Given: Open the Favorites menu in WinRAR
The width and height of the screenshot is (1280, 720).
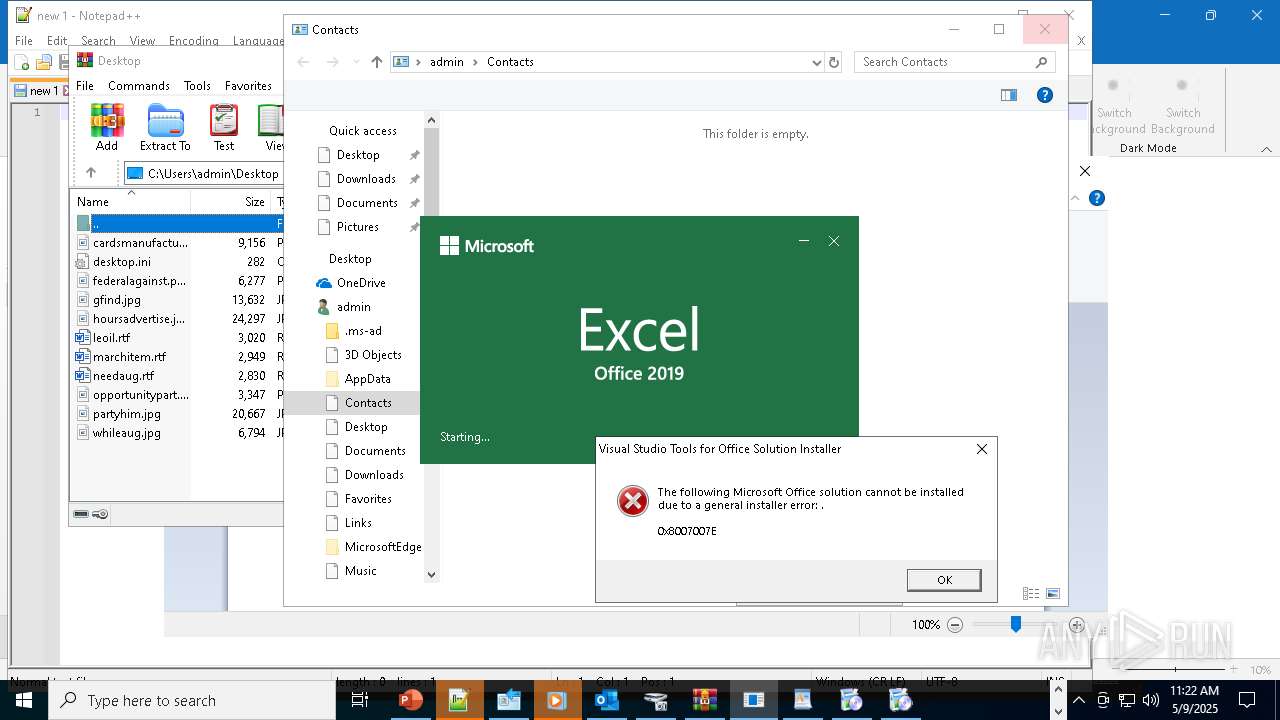Looking at the screenshot, I should 248,86.
